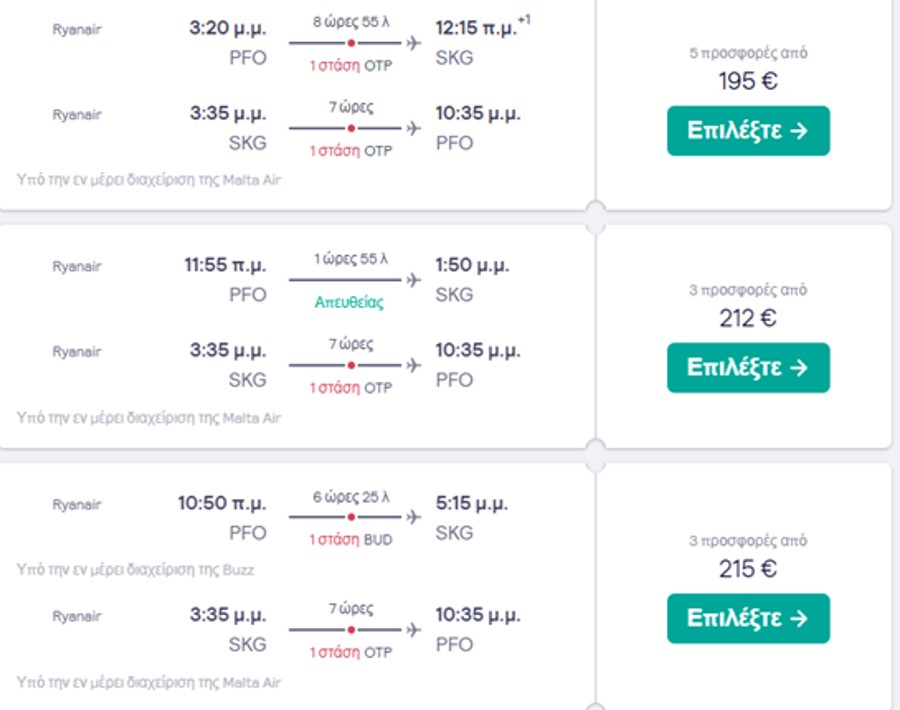Select the 215 € flight offer
Viewport: 900px width, 710px height.
[748, 618]
